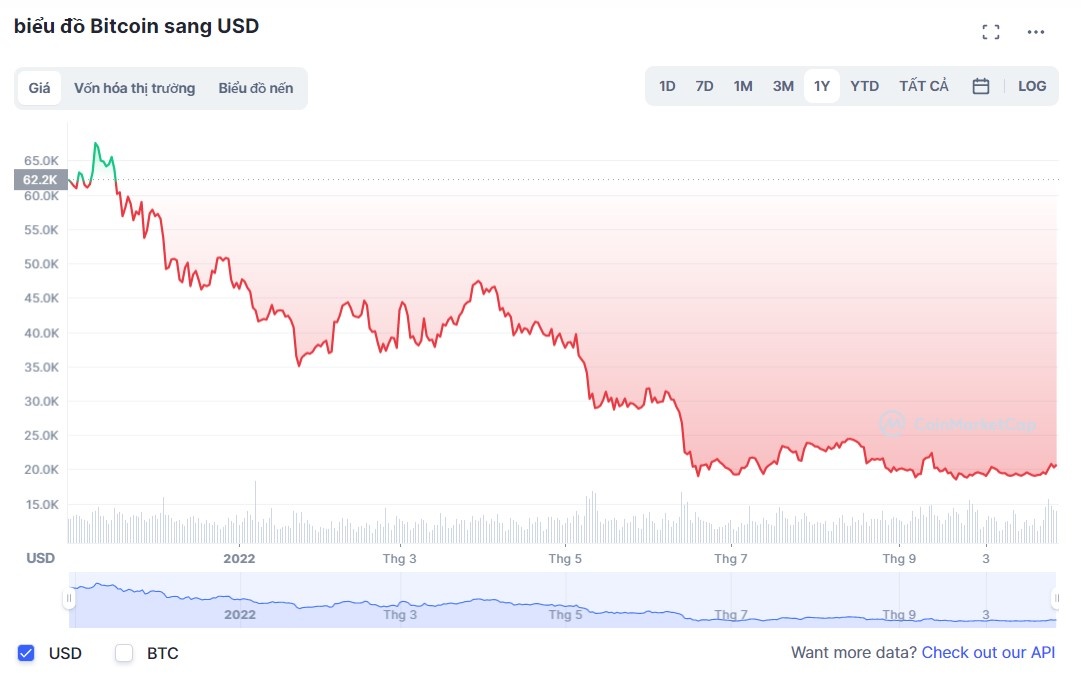Switch chart to TẤT CẢ range

[x=923, y=86]
